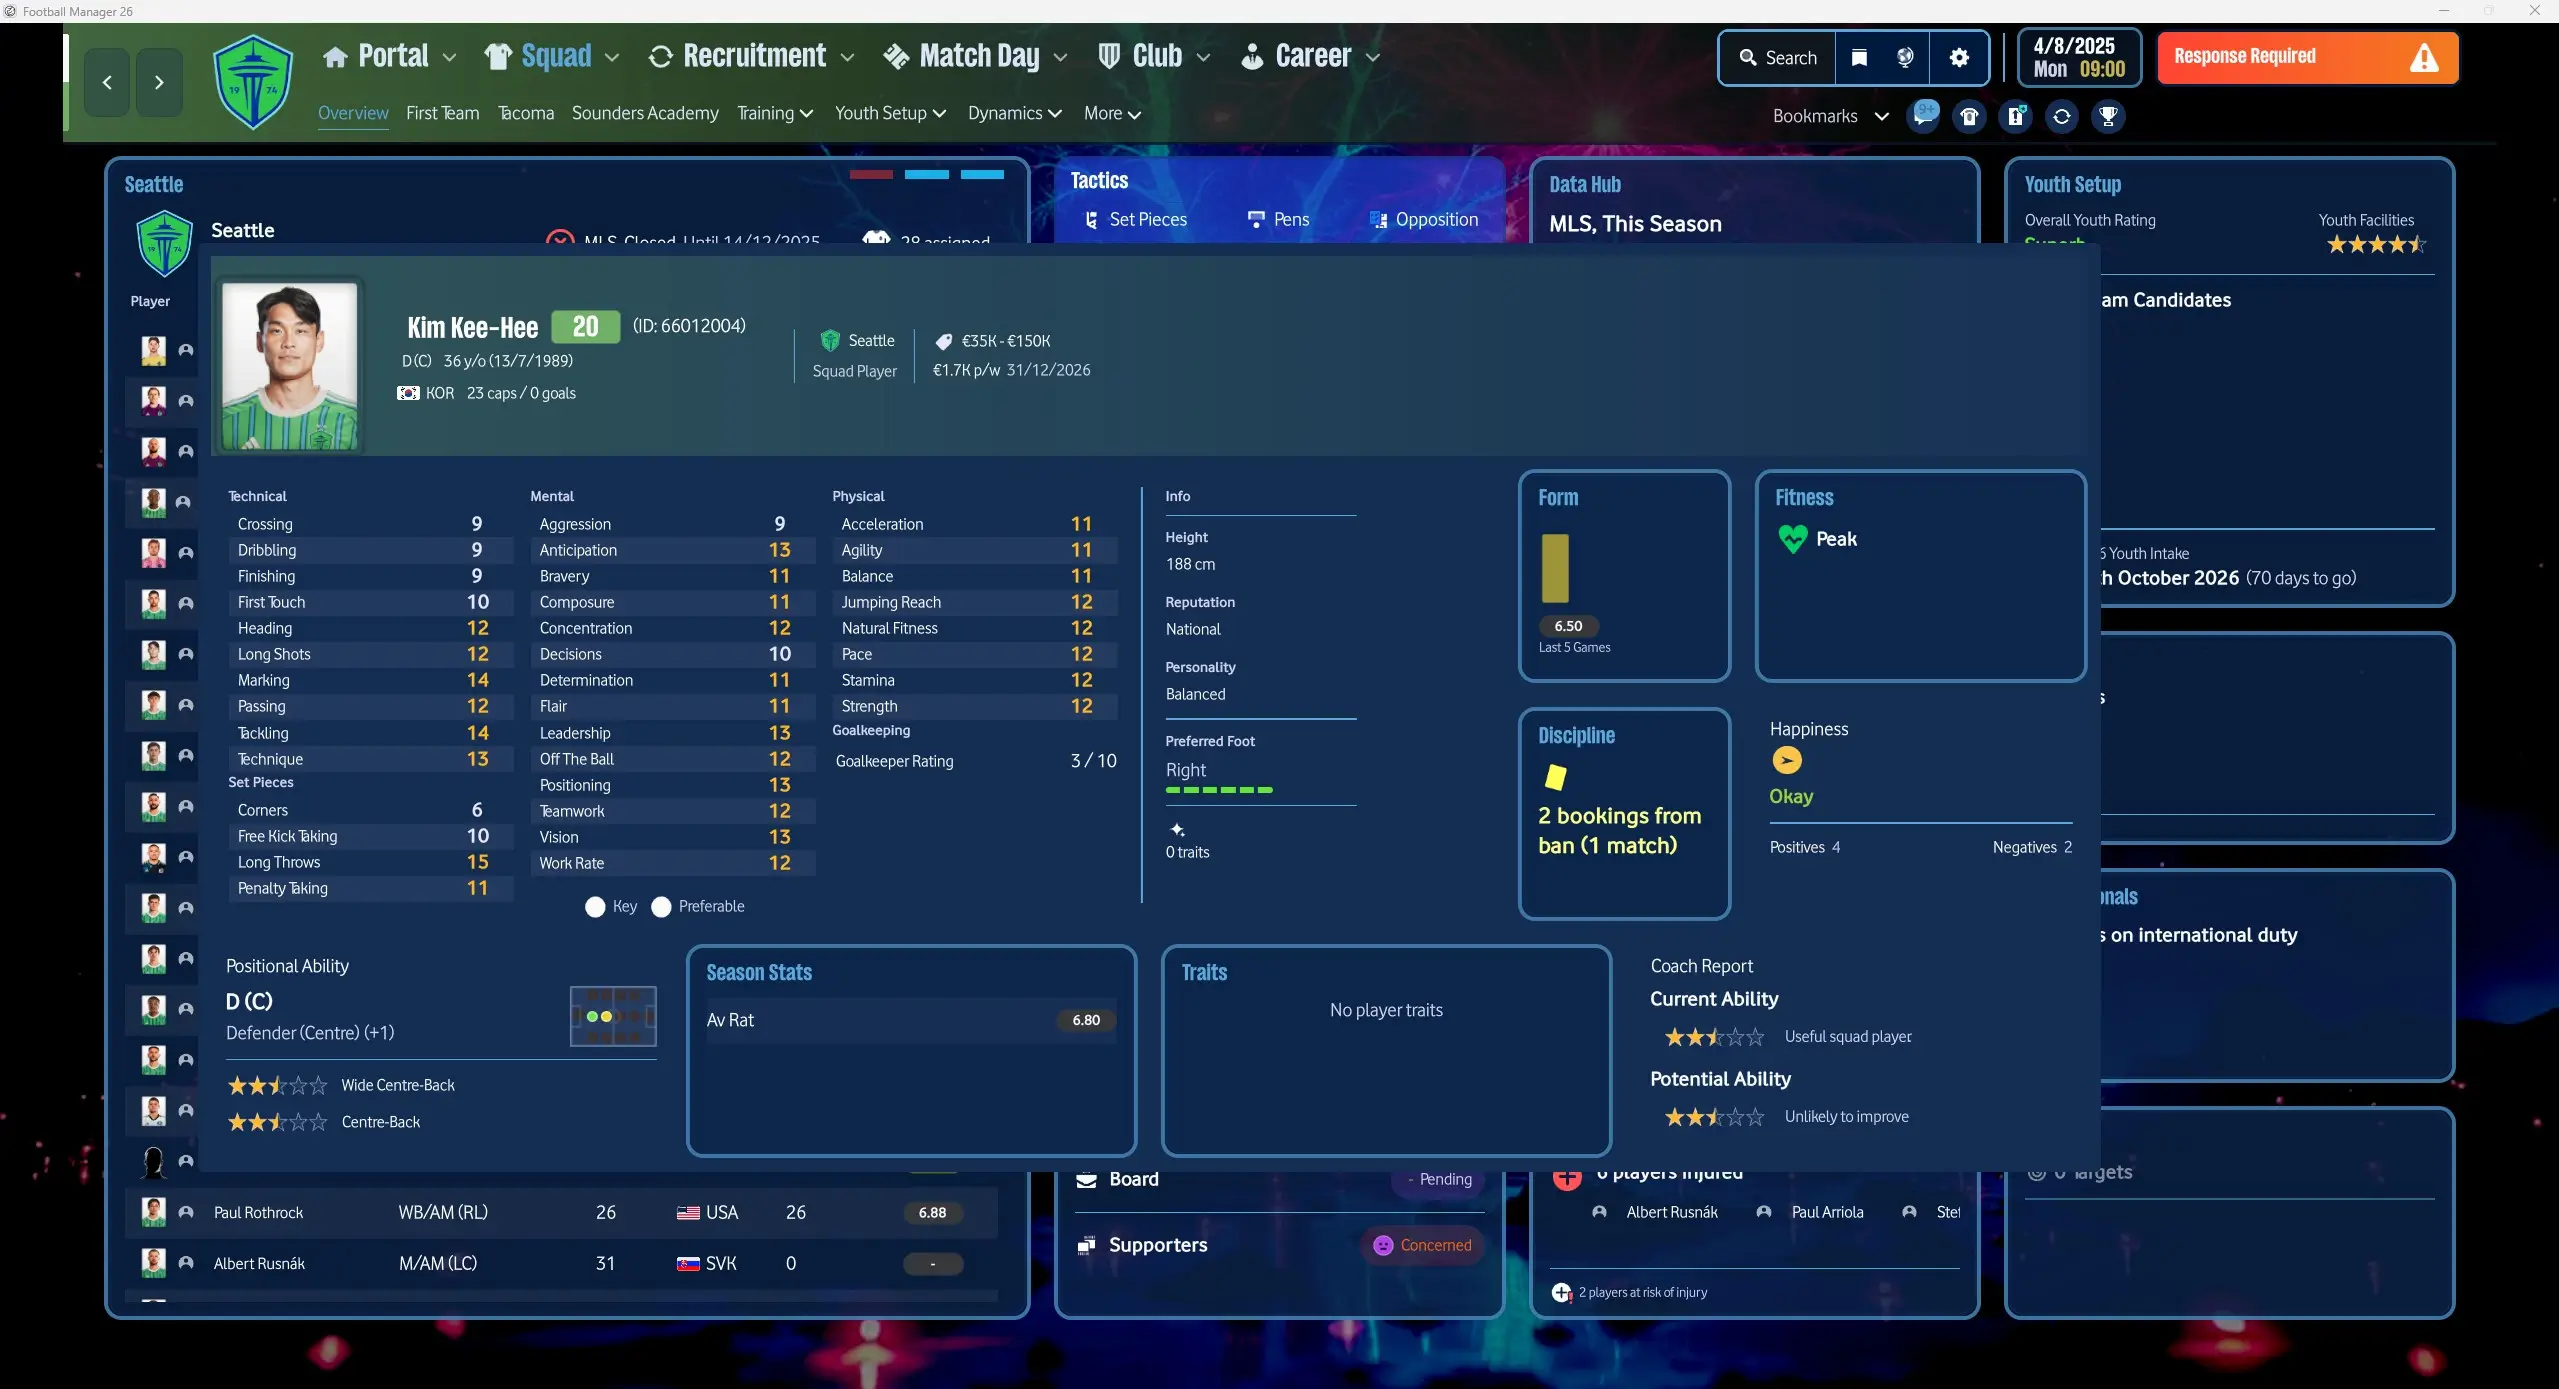The width and height of the screenshot is (2559, 1389).
Task: Click the circular arrows transfers shortcut icon
Action: pyautogui.click(x=2061, y=116)
